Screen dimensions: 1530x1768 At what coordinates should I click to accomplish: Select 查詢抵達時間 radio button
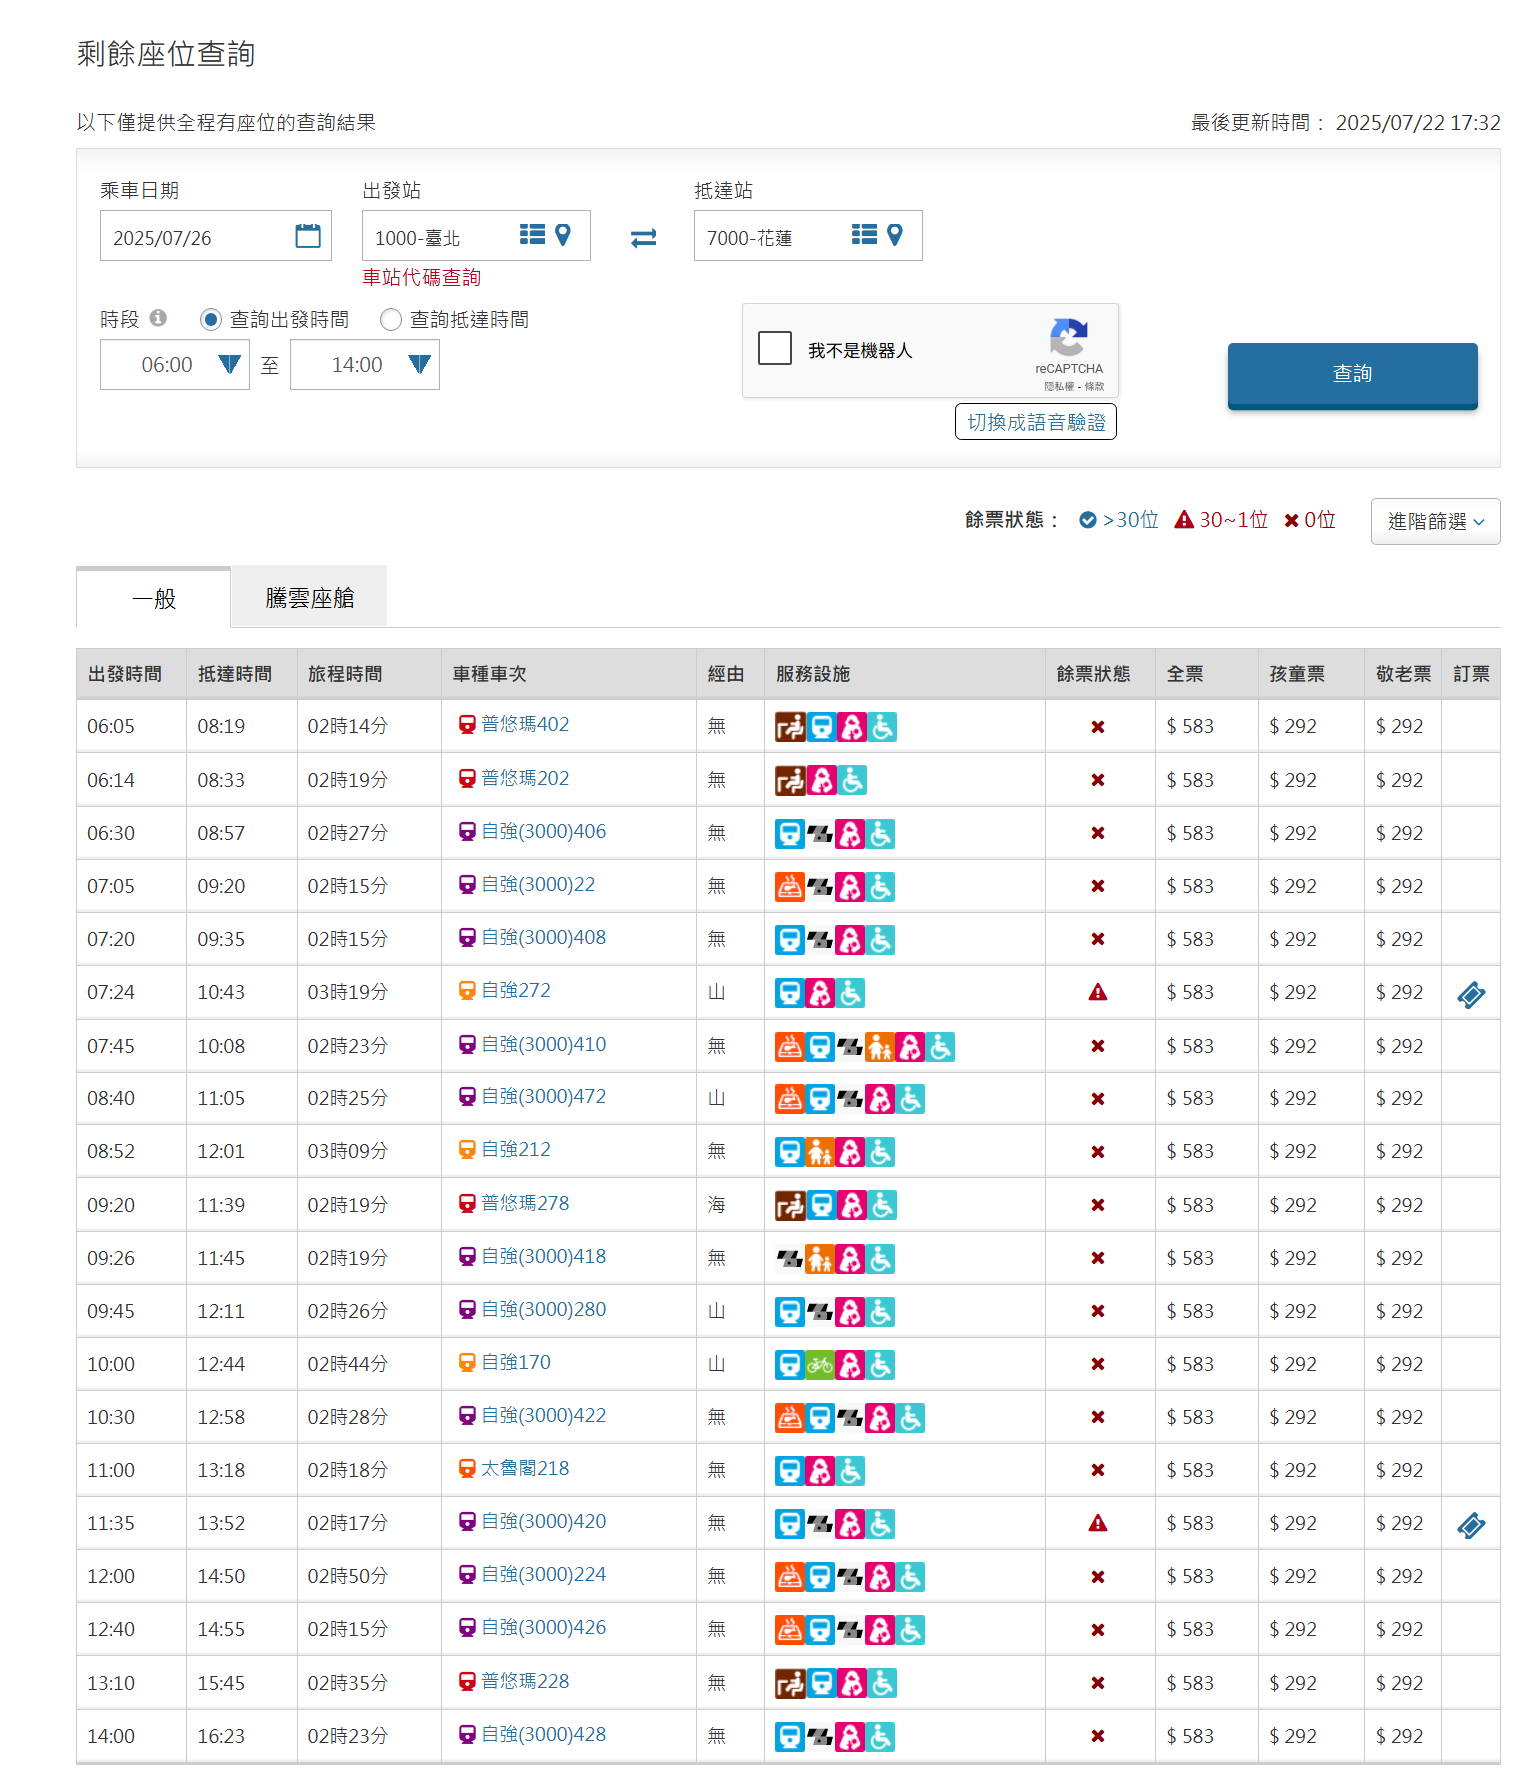coord(391,320)
